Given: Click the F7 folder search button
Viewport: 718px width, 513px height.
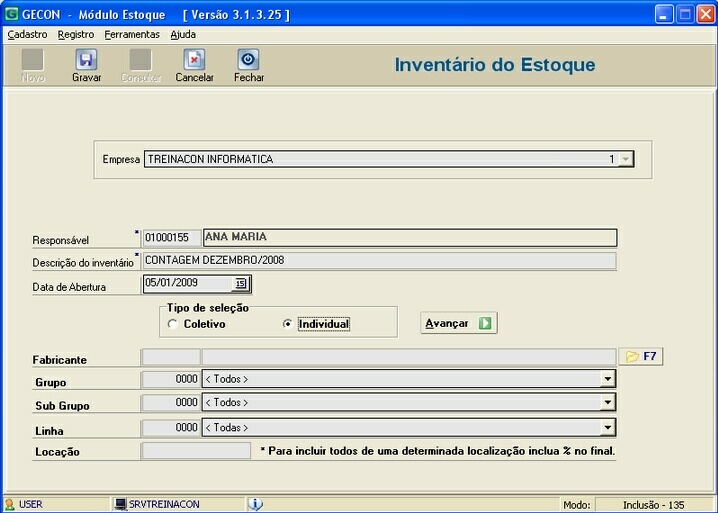Looking at the screenshot, I should (x=641, y=356).
